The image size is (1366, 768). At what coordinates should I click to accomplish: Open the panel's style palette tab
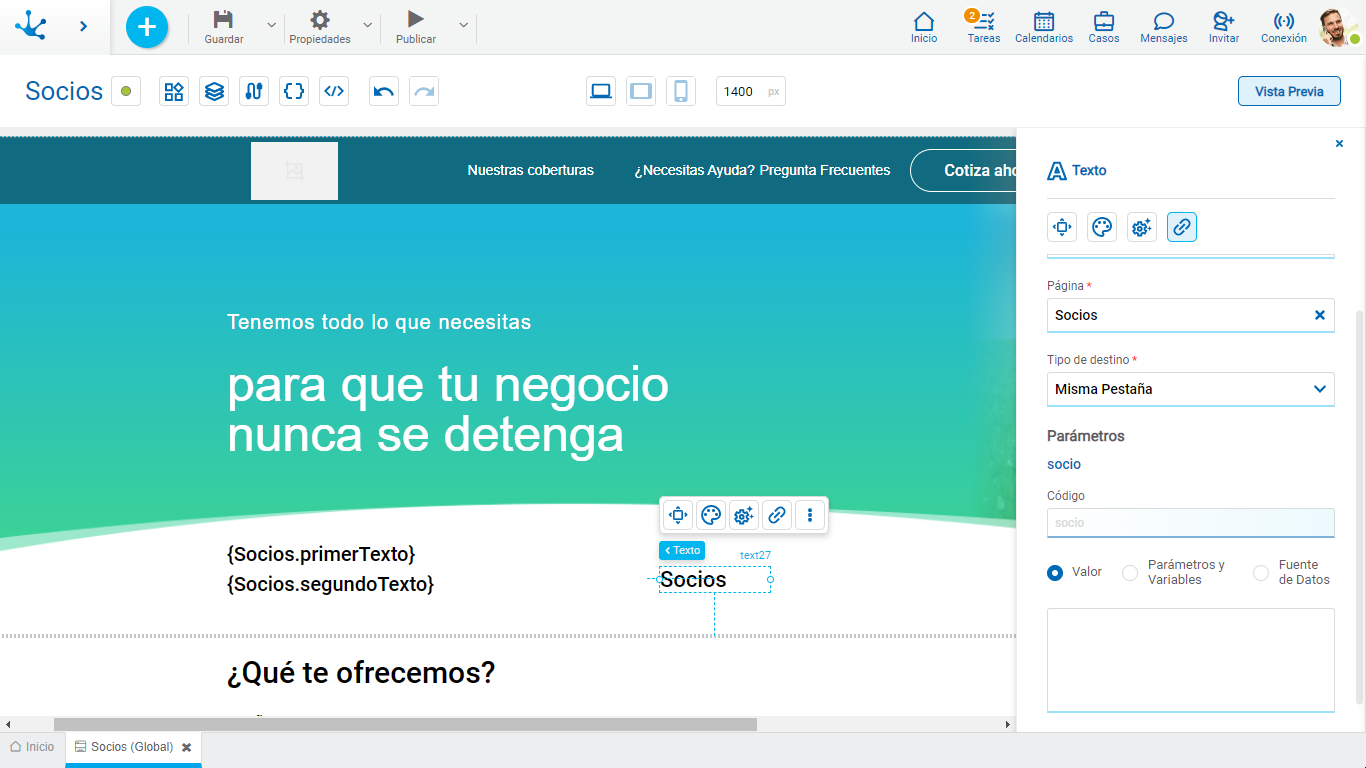coord(1102,227)
